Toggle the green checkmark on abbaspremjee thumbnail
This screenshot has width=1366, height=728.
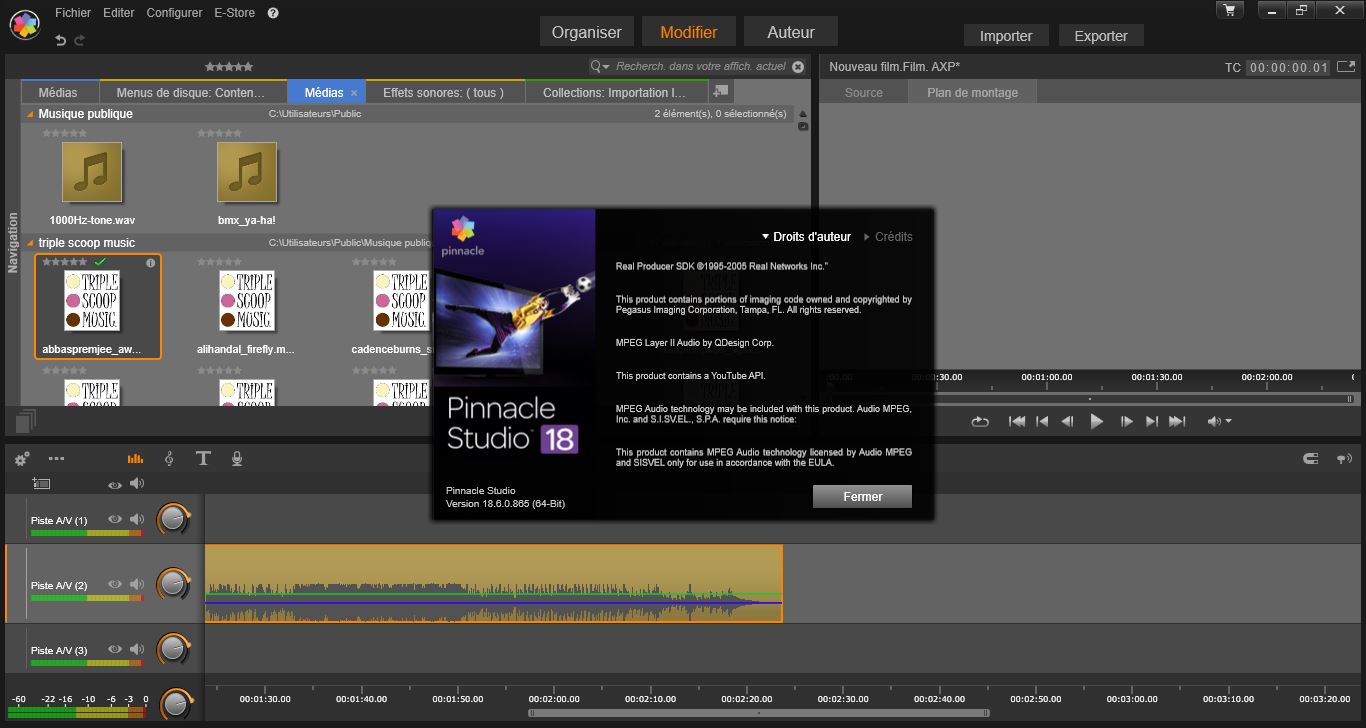coord(99,262)
